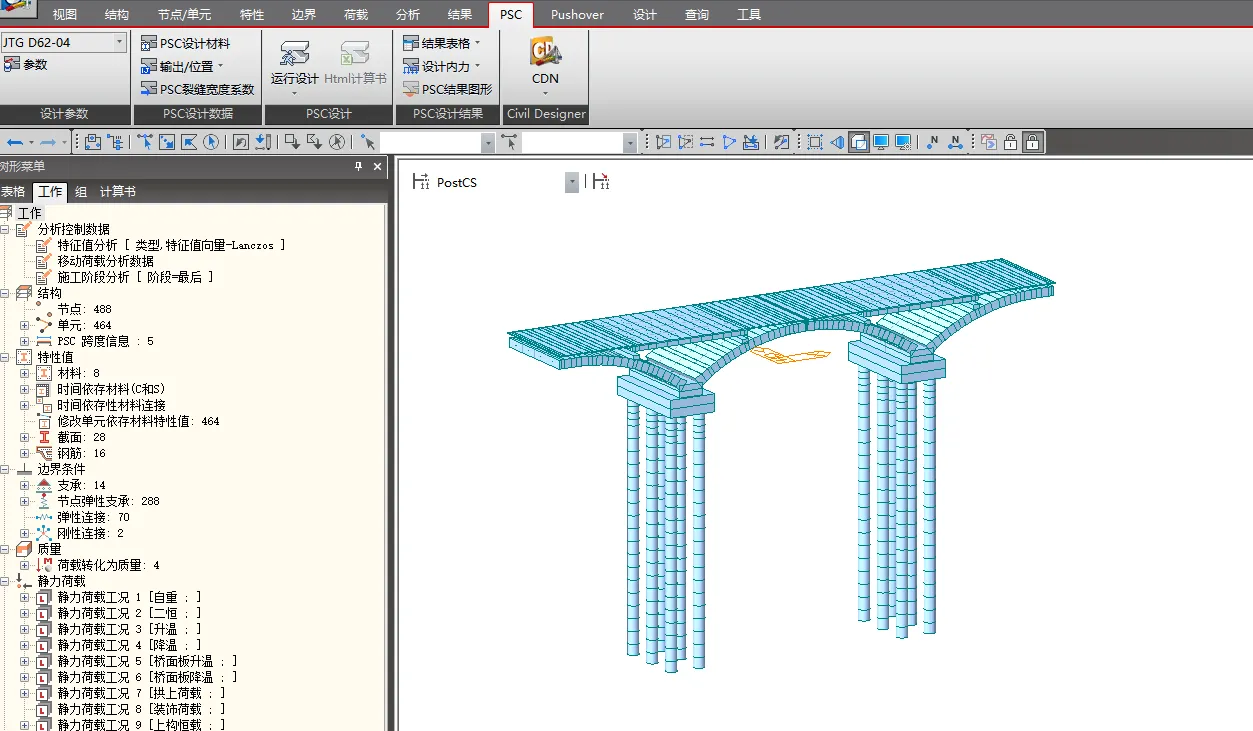Click the 钢筋 rebar icon in tree
The image size is (1253, 731).
click(44, 453)
